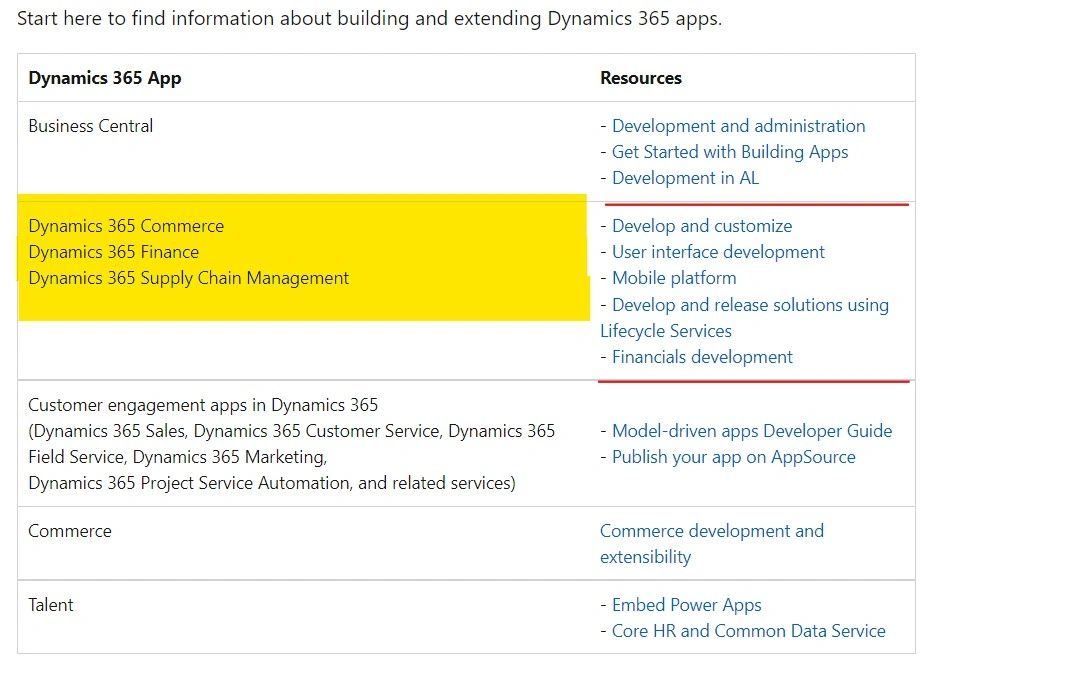1082x677 pixels.
Task: Click the Business Central table cell
Action: pos(90,126)
